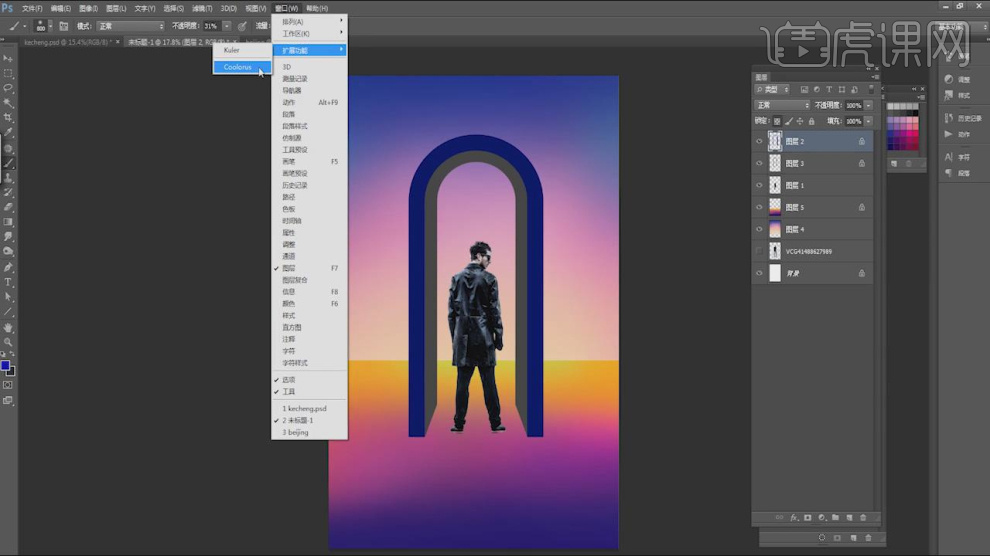Show the hidden VCG41488627989 layer
This screenshot has width=990, height=556.
[759, 251]
